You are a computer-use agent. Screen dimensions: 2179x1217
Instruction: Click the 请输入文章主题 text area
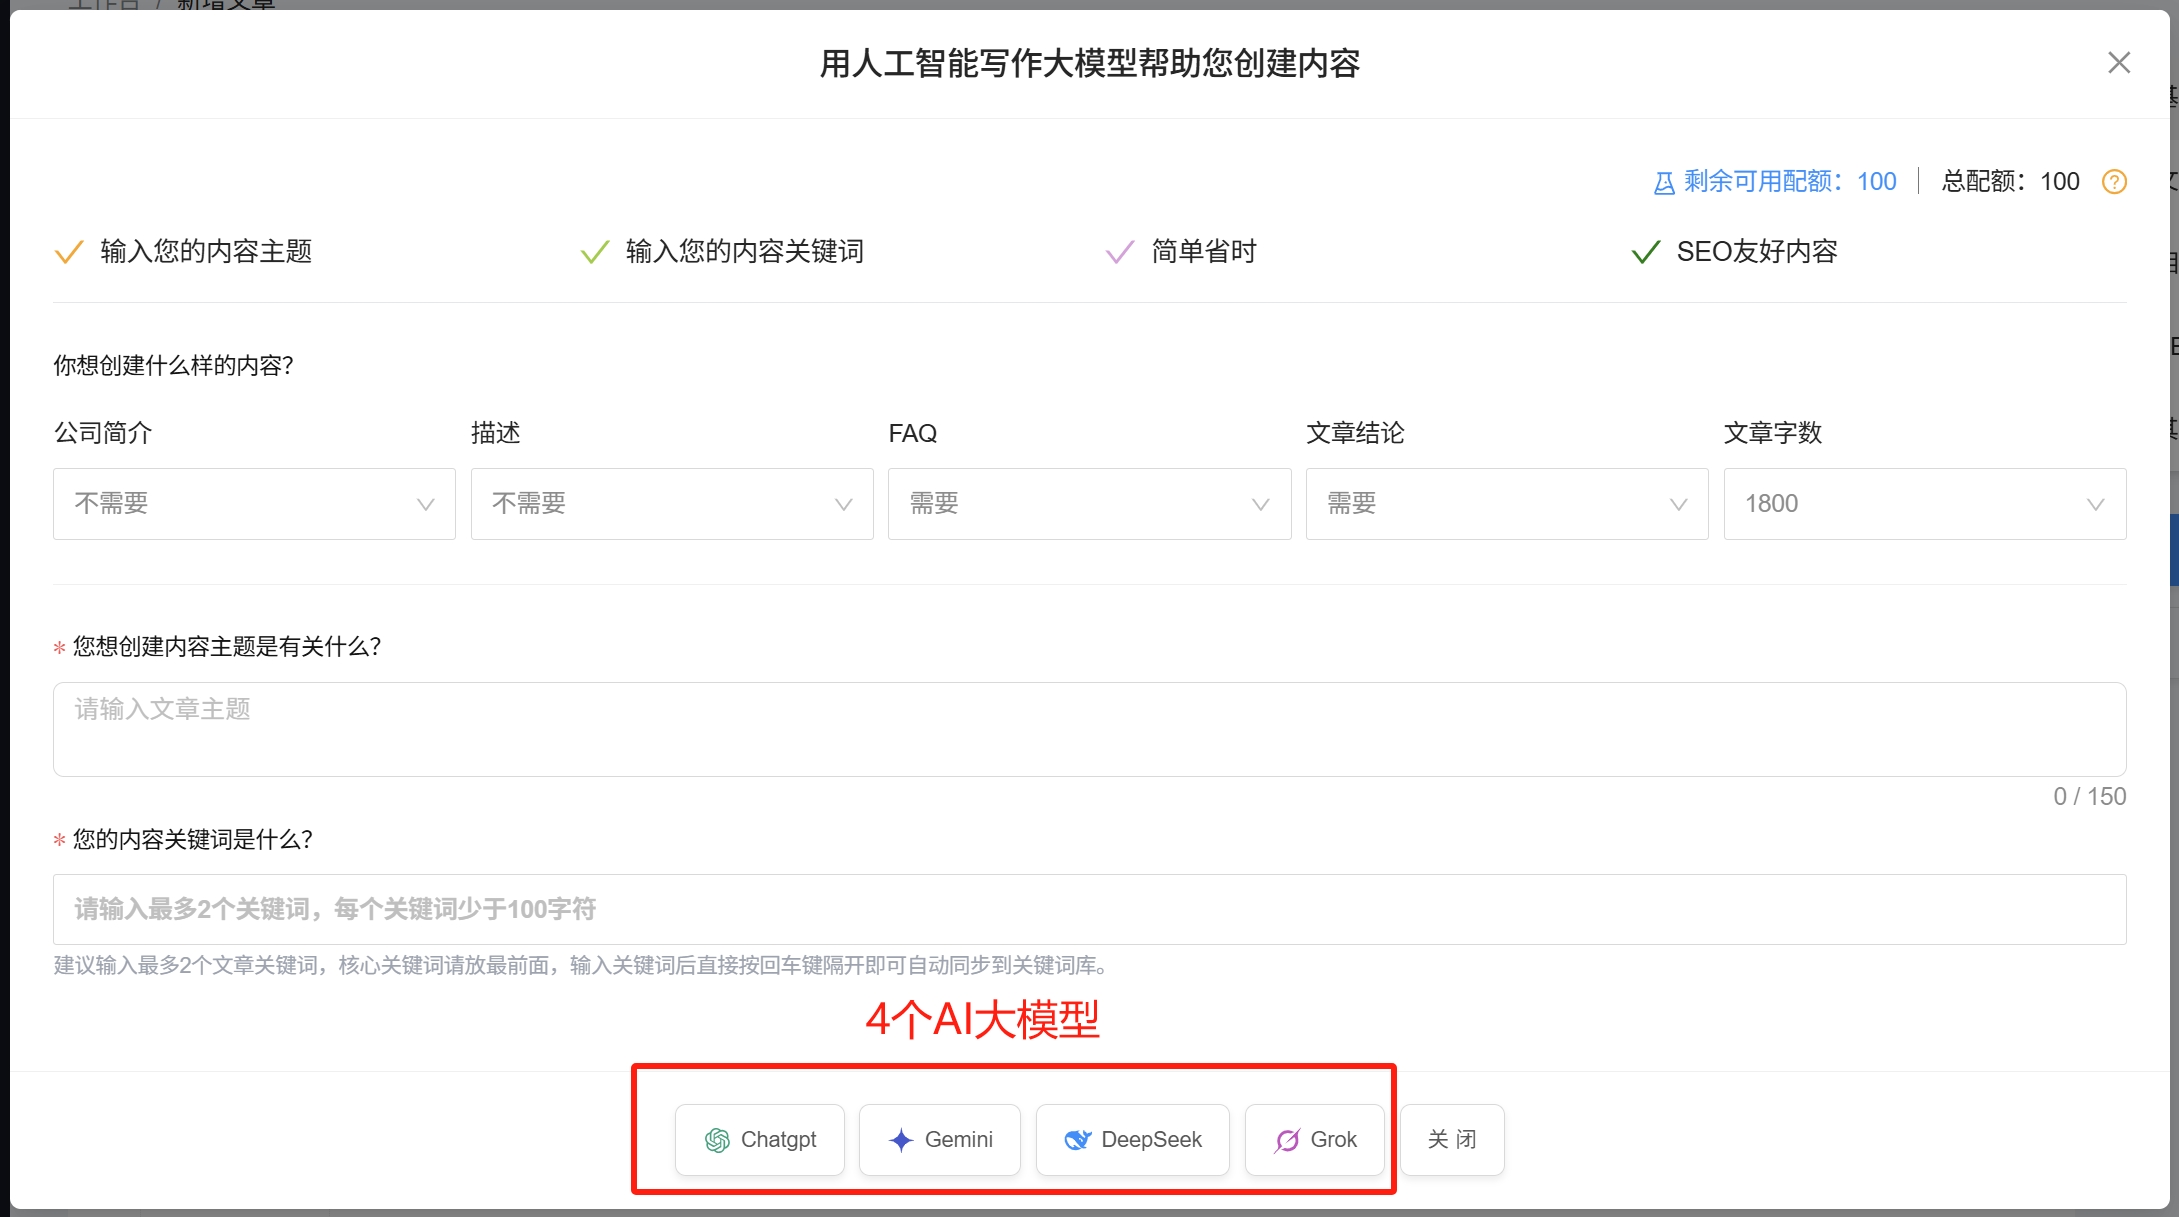point(1089,729)
